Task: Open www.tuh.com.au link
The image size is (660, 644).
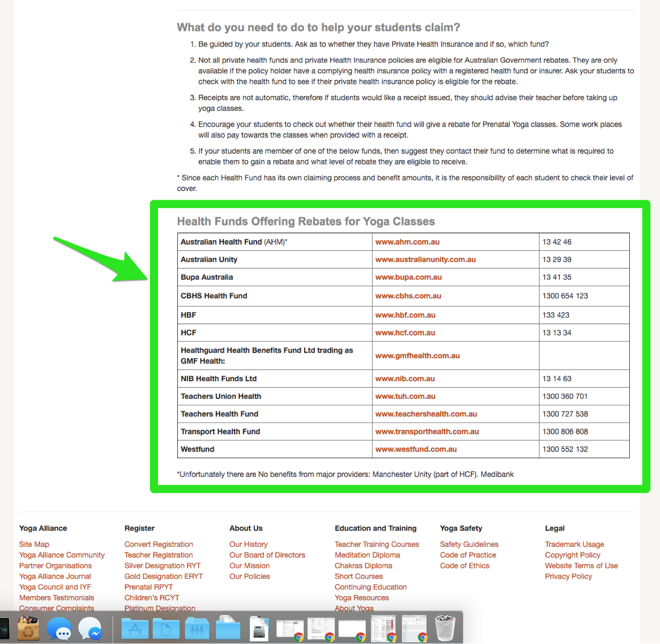Action: pos(405,397)
